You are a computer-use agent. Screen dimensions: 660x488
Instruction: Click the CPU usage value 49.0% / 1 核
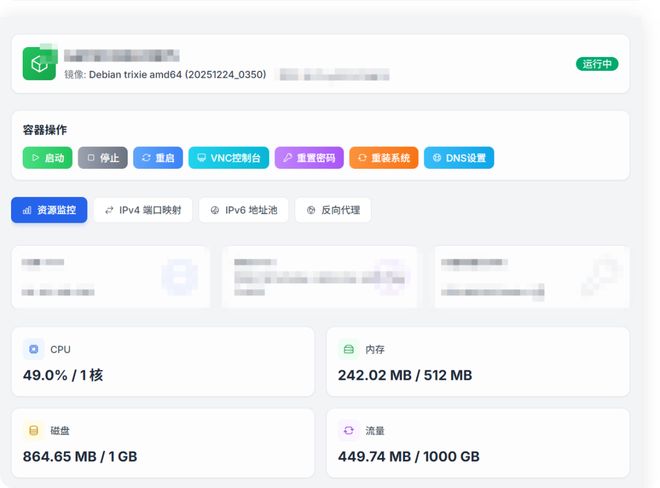click(63, 375)
